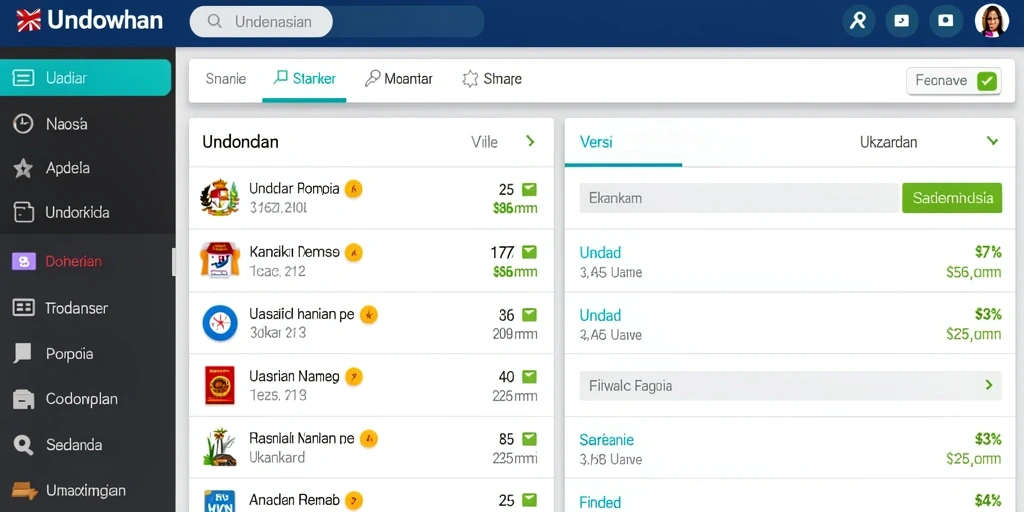The width and height of the screenshot is (1024, 512).
Task: Open the first Undad link with $7%
Action: pos(600,252)
